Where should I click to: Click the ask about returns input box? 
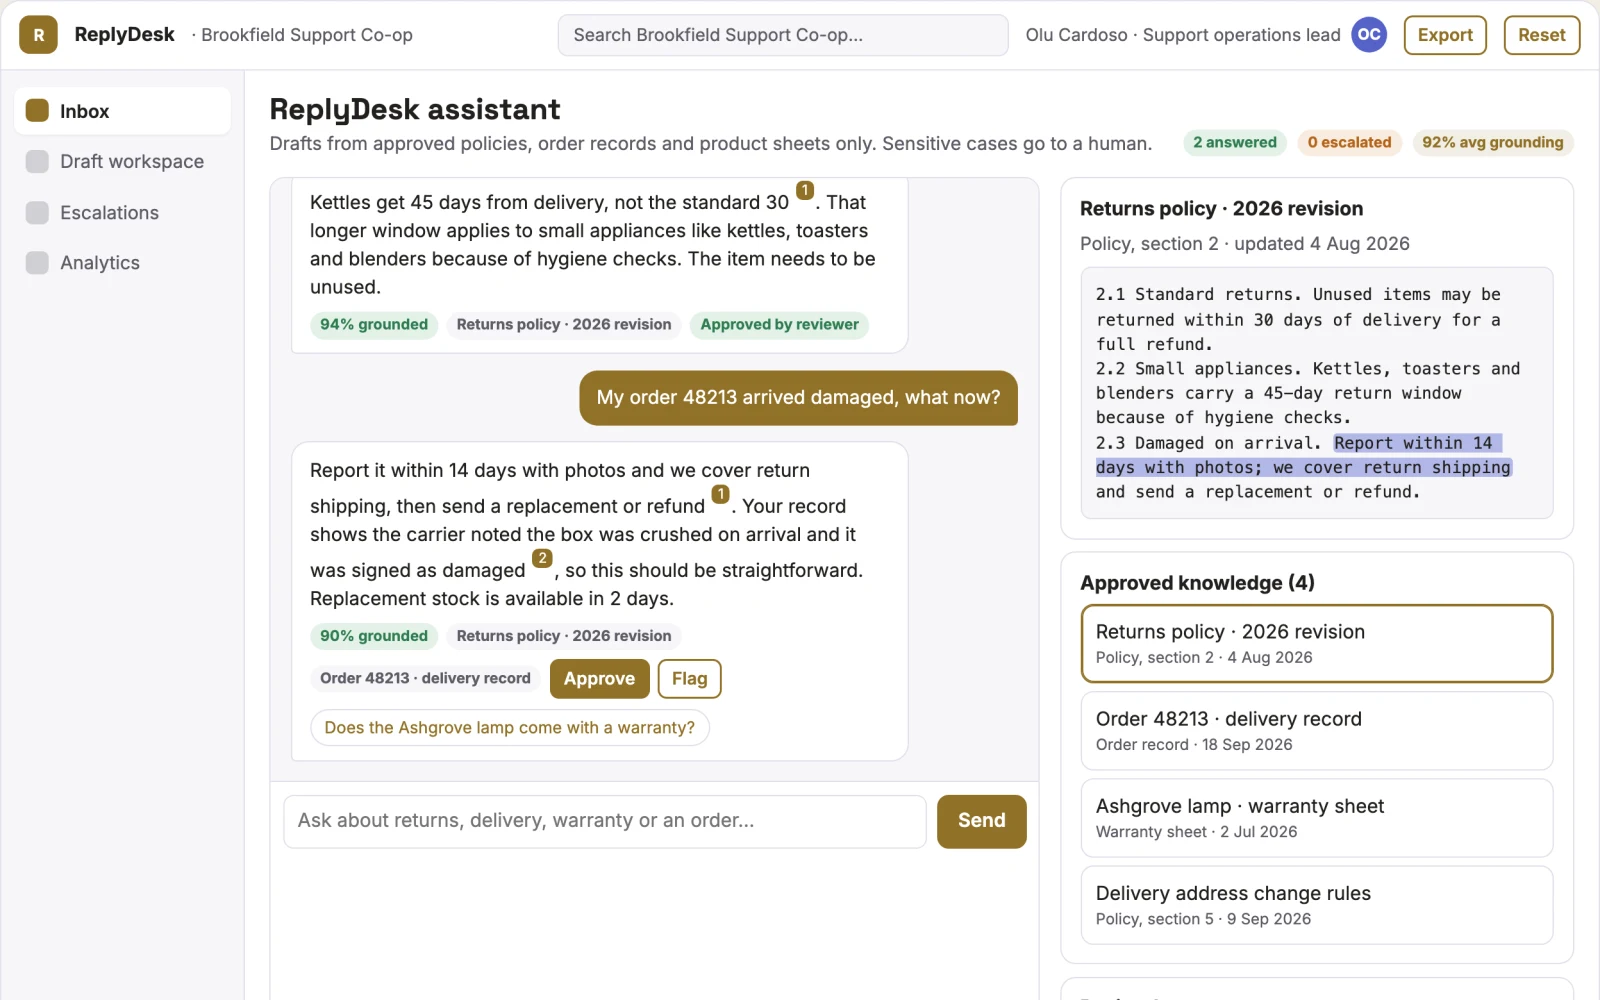pos(605,821)
